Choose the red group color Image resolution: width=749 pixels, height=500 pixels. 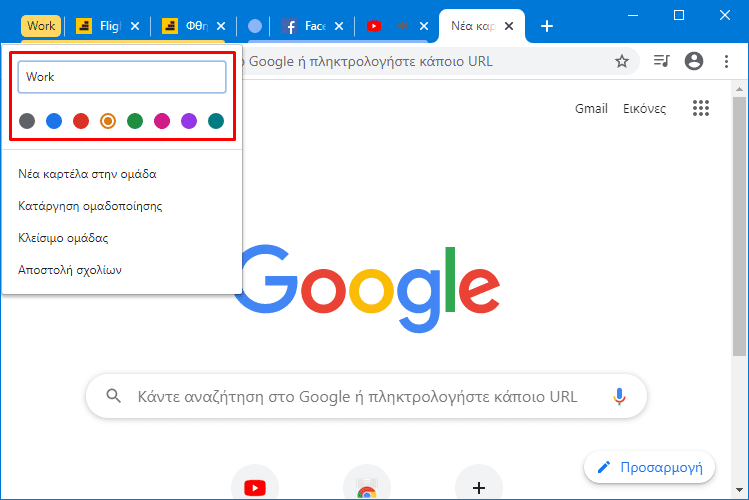(81, 121)
